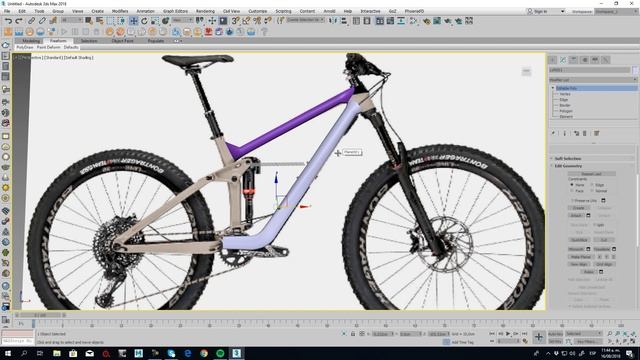
Task: Click the time slider handle
Action: point(40,315)
